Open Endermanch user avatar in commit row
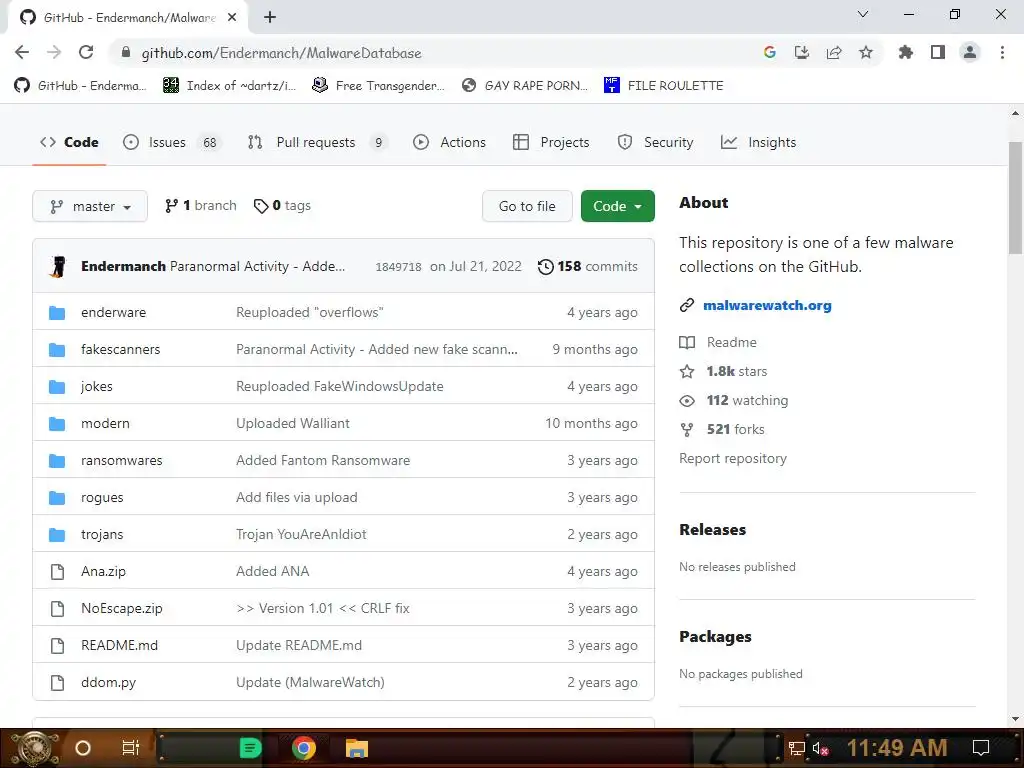The image size is (1024, 768). pos(58,266)
